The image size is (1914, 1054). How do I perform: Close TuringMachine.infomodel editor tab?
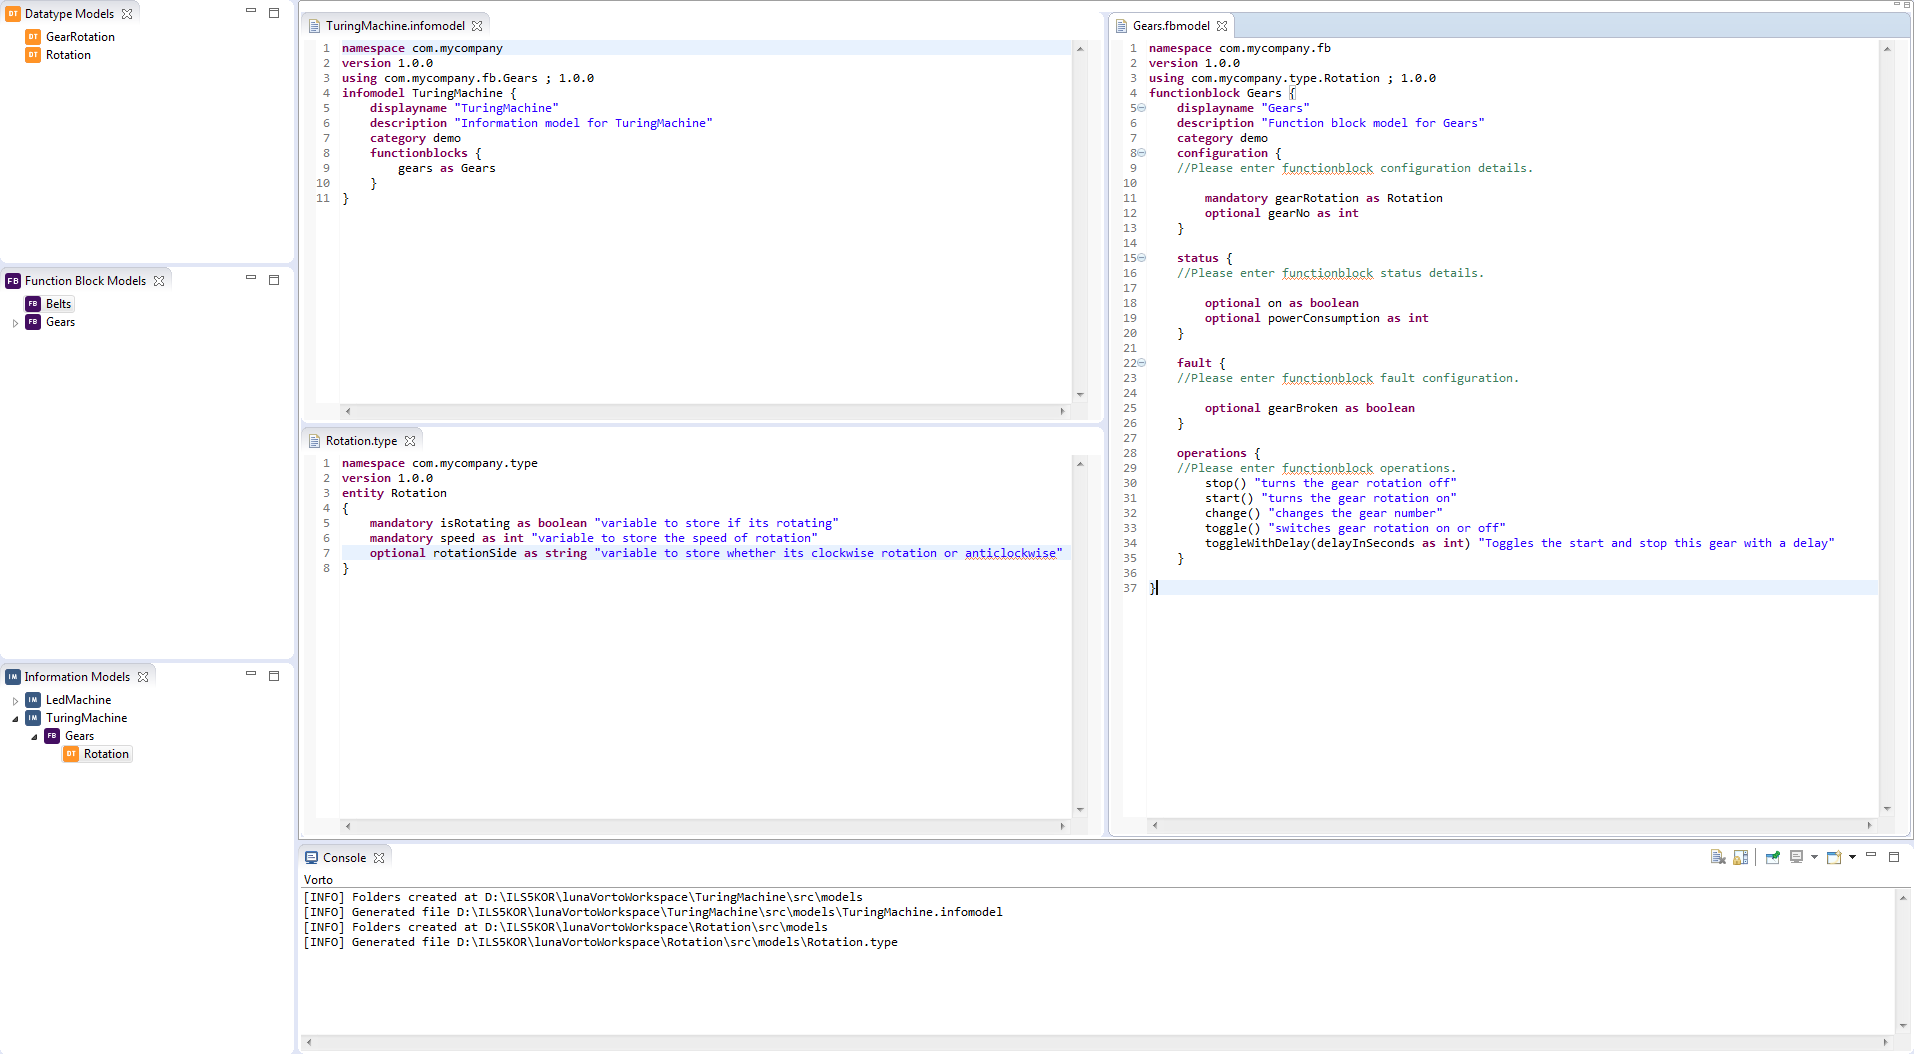(477, 26)
